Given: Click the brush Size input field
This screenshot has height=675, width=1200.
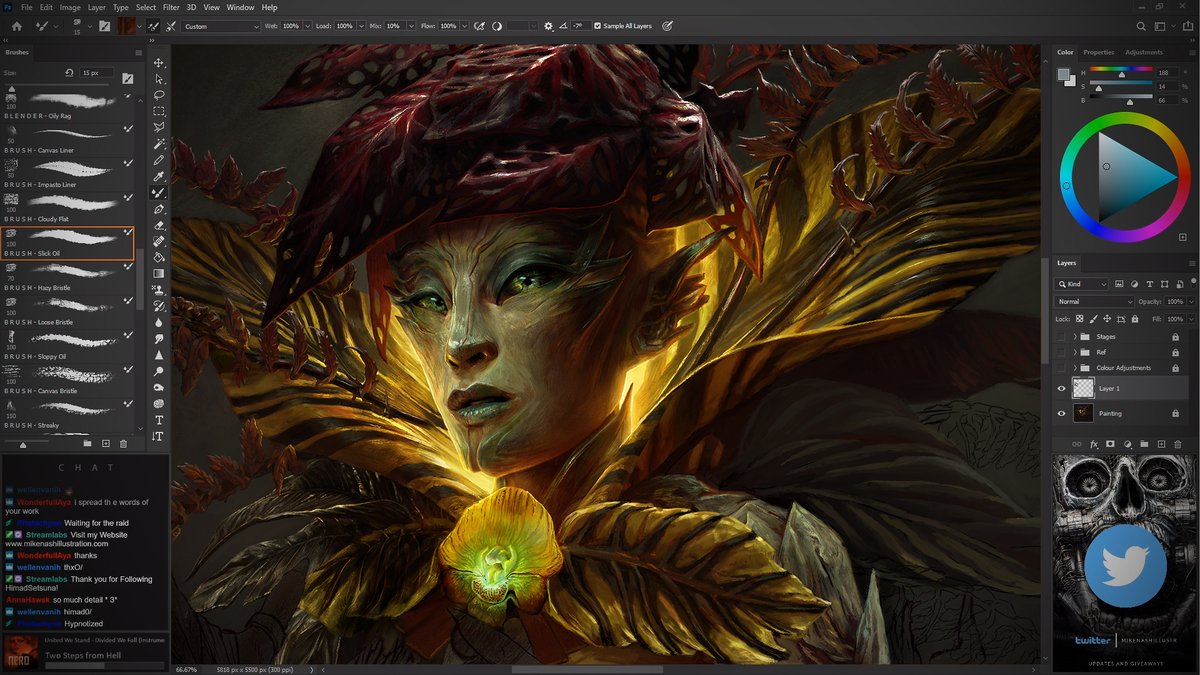Looking at the screenshot, I should pos(96,73).
